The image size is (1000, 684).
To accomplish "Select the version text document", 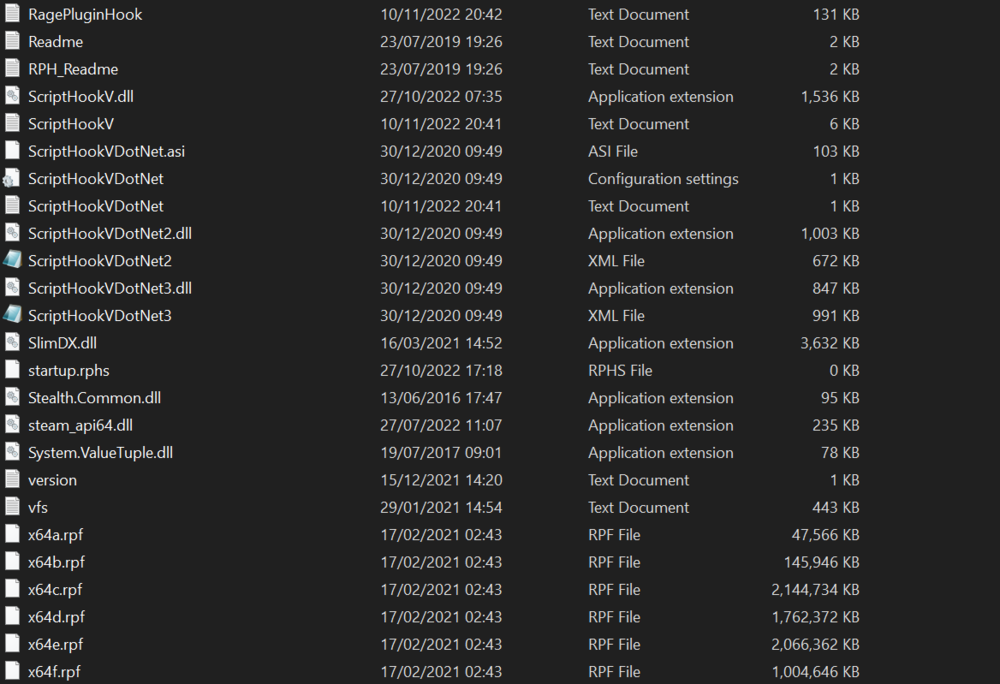I will pyautogui.click(x=52, y=480).
